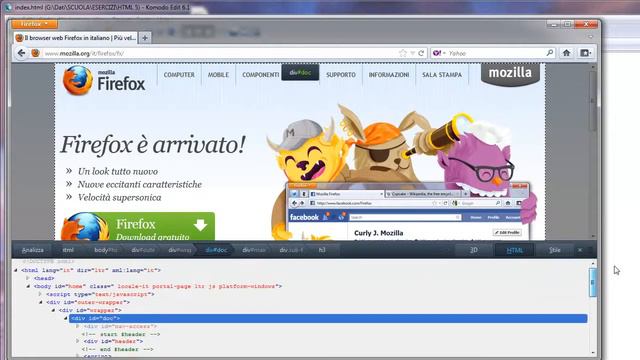Expand the script type node
This screenshot has height=360, width=640.
click(40, 294)
